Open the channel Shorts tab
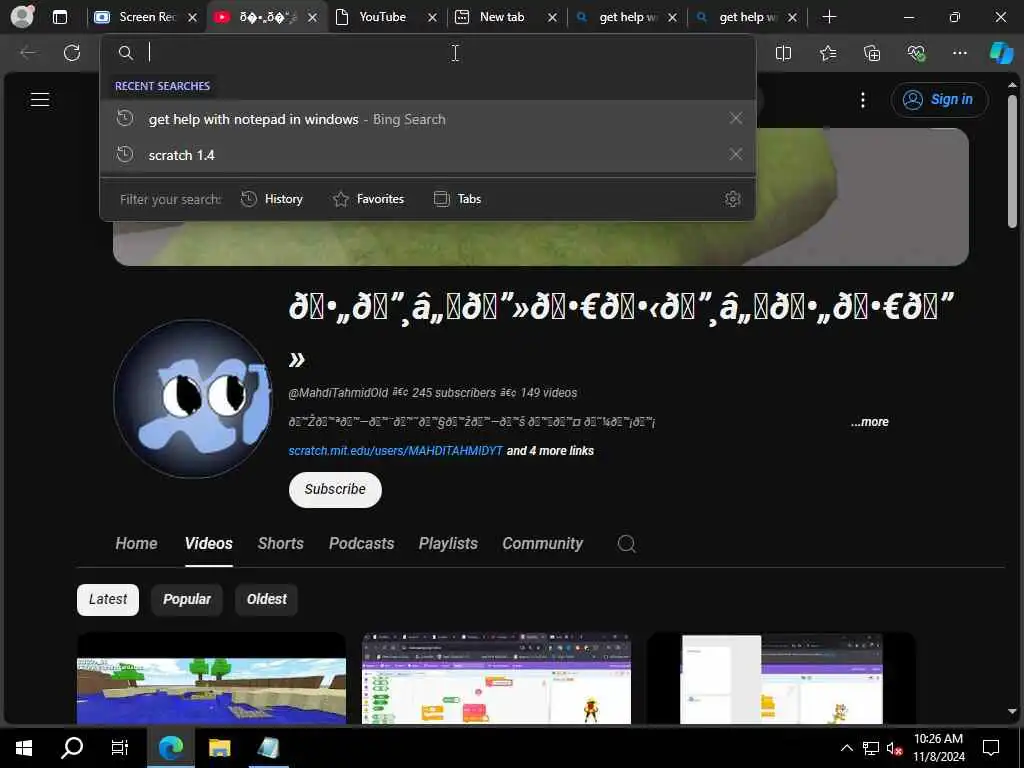The height and width of the screenshot is (768, 1024). point(281,543)
